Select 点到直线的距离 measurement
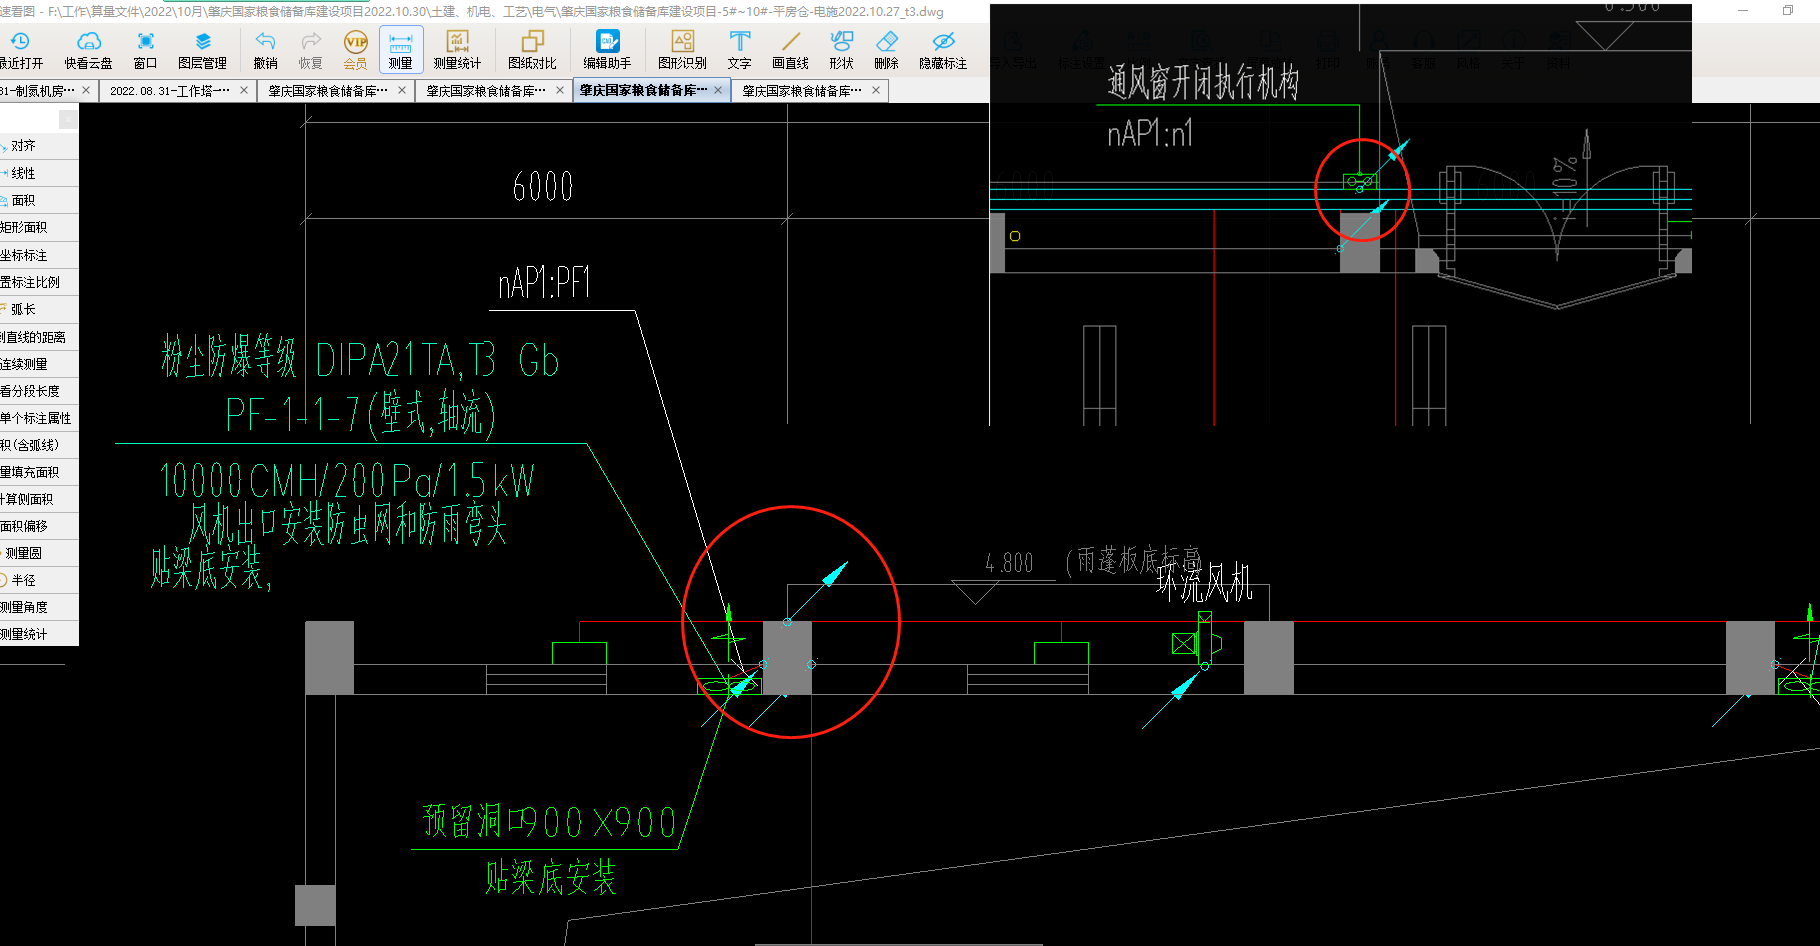Viewport: 1820px width, 946px height. tap(39, 337)
